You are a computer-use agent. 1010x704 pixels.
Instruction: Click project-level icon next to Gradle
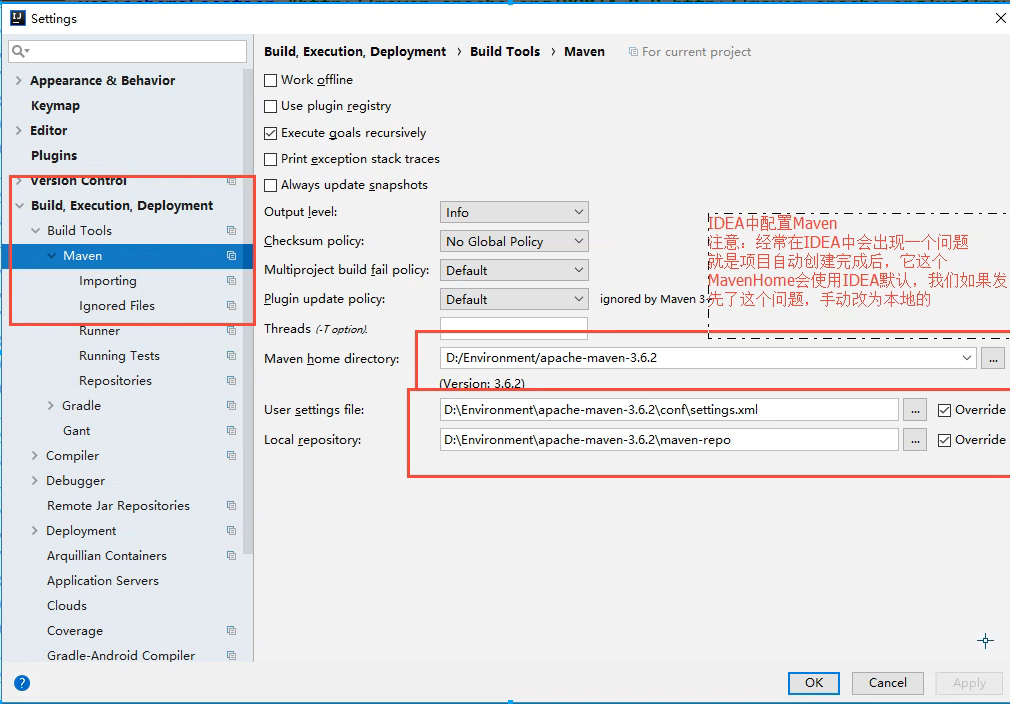pyautogui.click(x=231, y=406)
